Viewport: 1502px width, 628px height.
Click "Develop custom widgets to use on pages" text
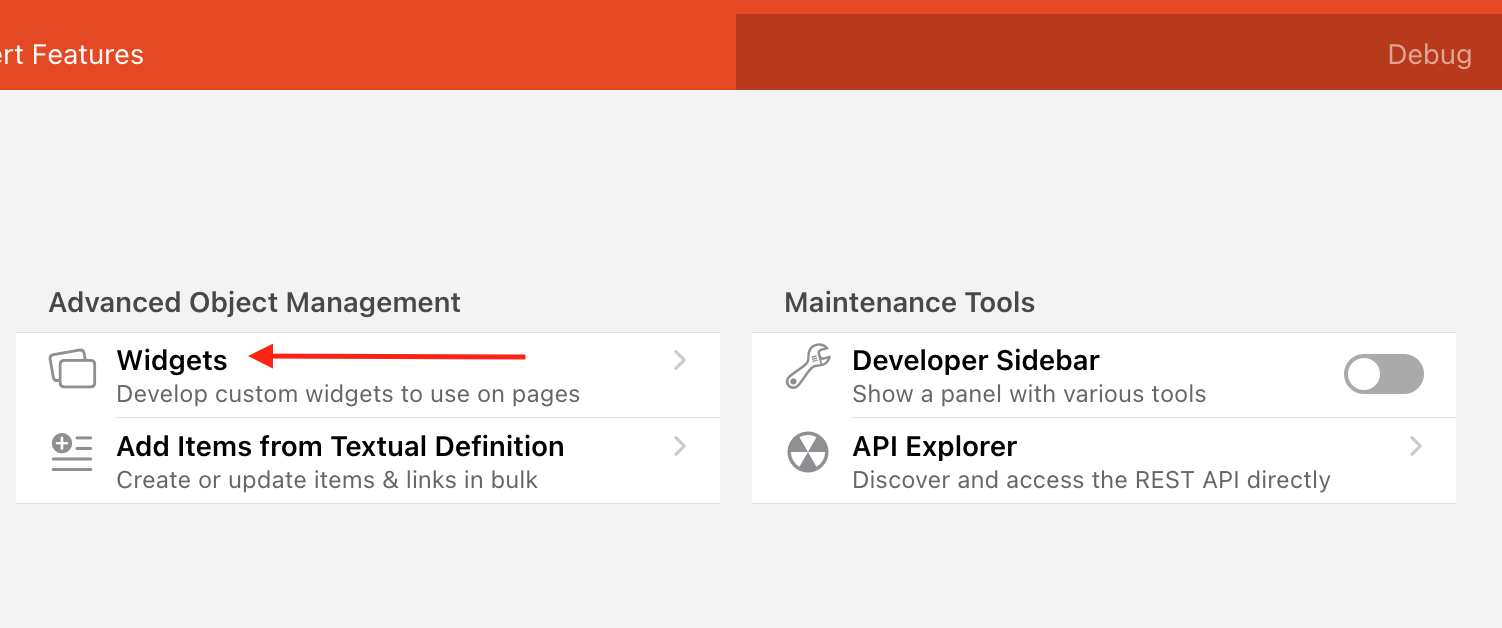tap(348, 394)
